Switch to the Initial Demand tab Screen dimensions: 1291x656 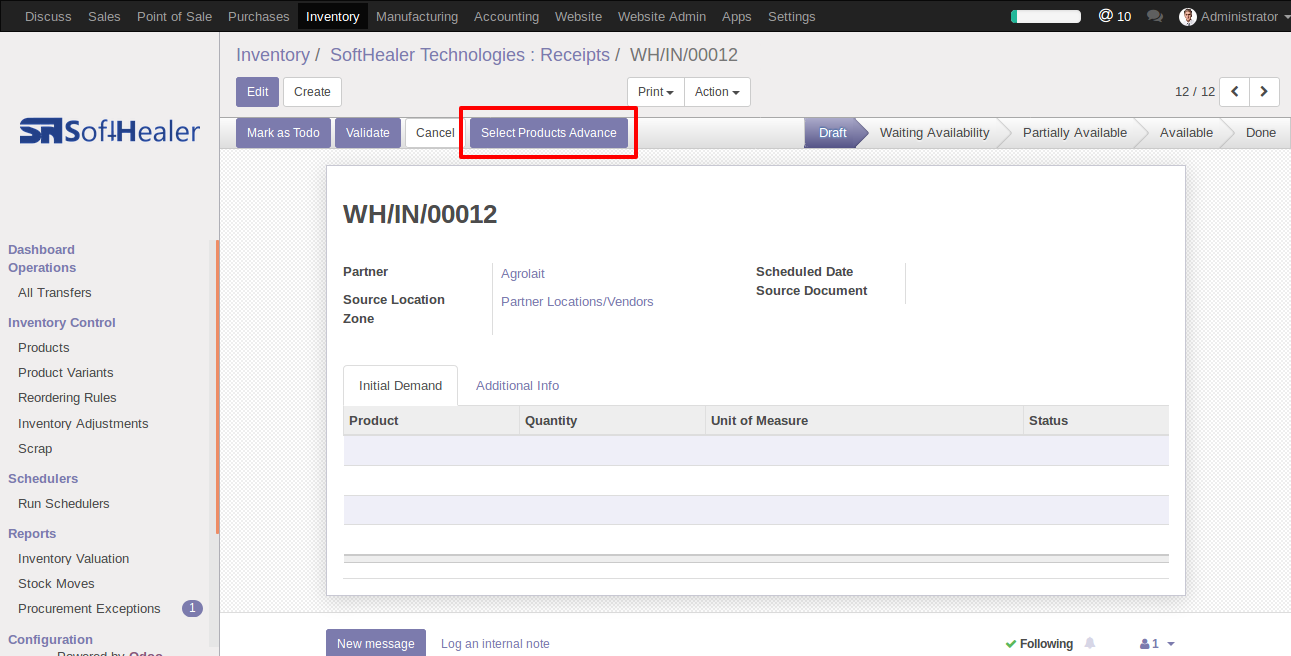pyautogui.click(x=400, y=385)
